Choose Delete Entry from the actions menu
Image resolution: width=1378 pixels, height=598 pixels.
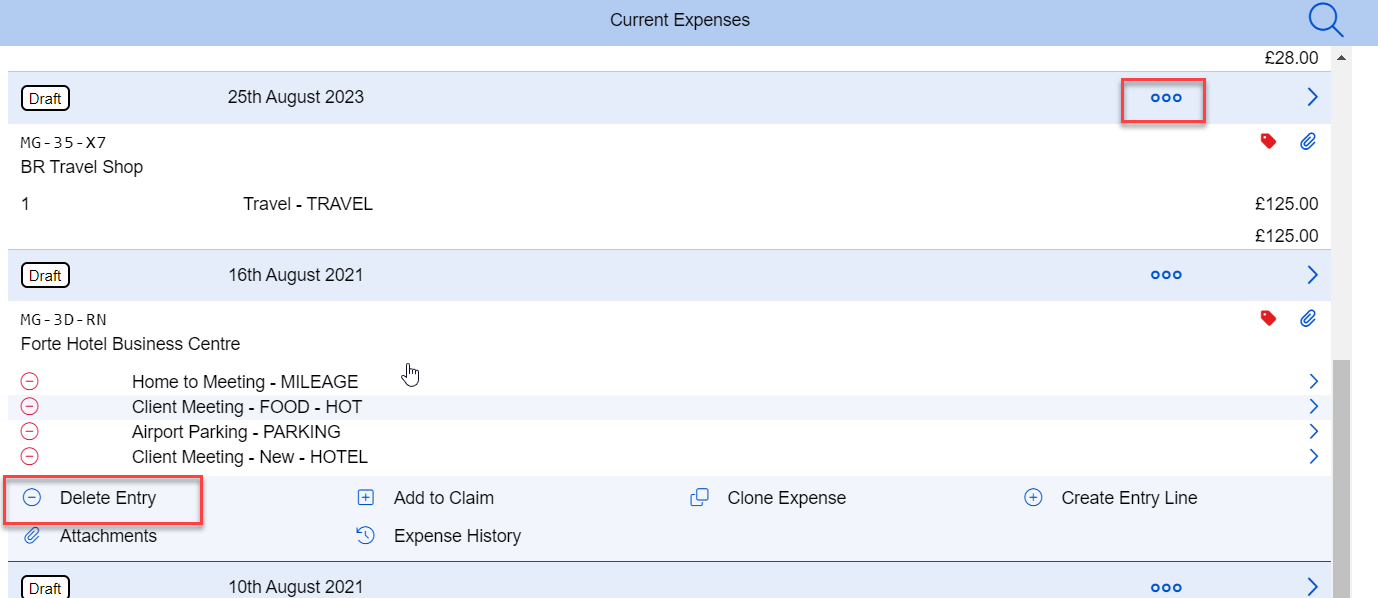(x=90, y=498)
